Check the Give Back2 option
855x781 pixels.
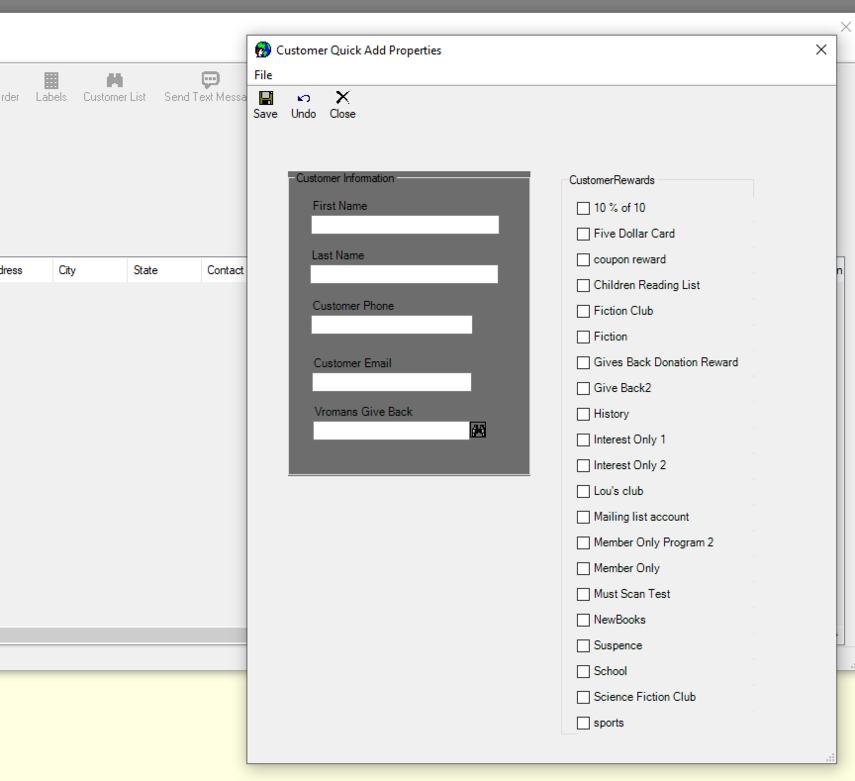click(583, 388)
